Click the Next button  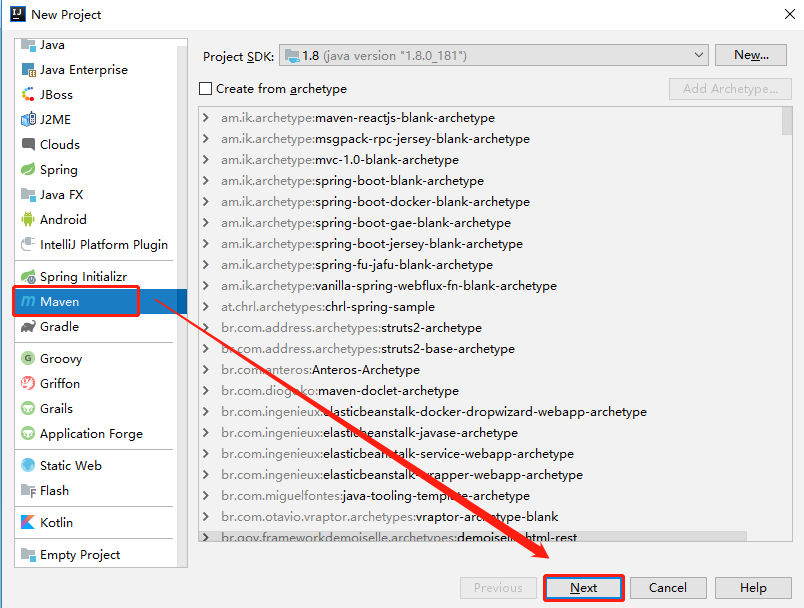[x=584, y=587]
